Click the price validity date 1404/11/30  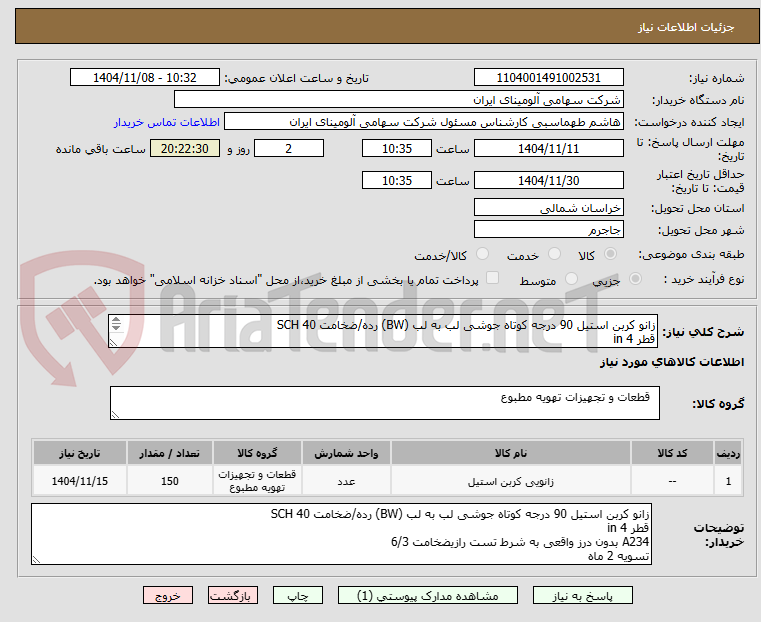coord(548,180)
